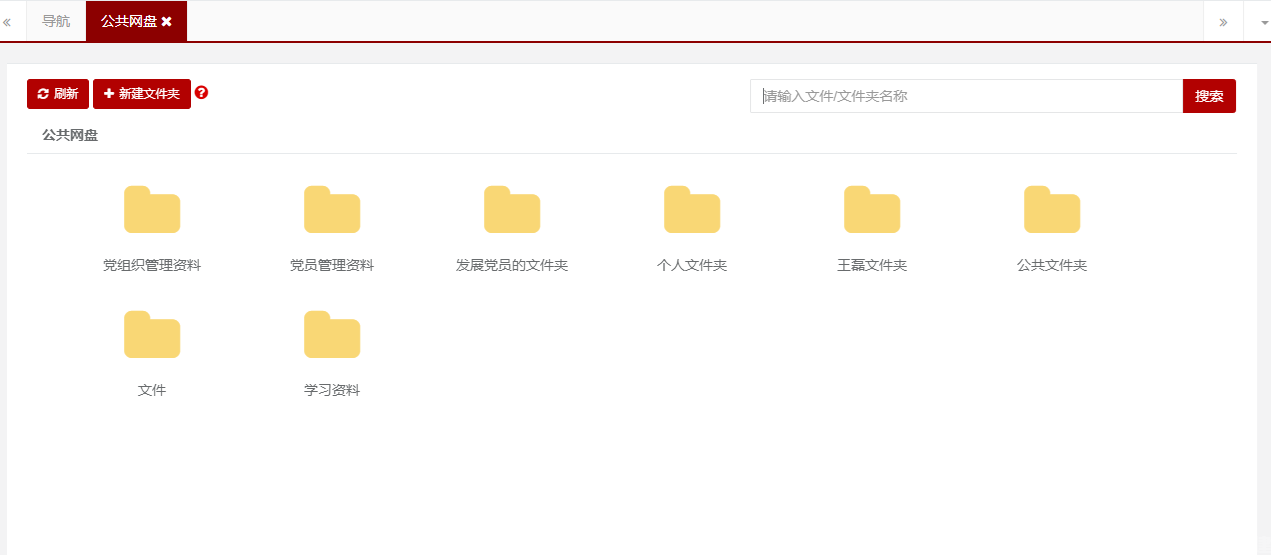Open the 党员管理资料 folder icon
Viewport: 1271px width, 555px height.
click(x=332, y=210)
